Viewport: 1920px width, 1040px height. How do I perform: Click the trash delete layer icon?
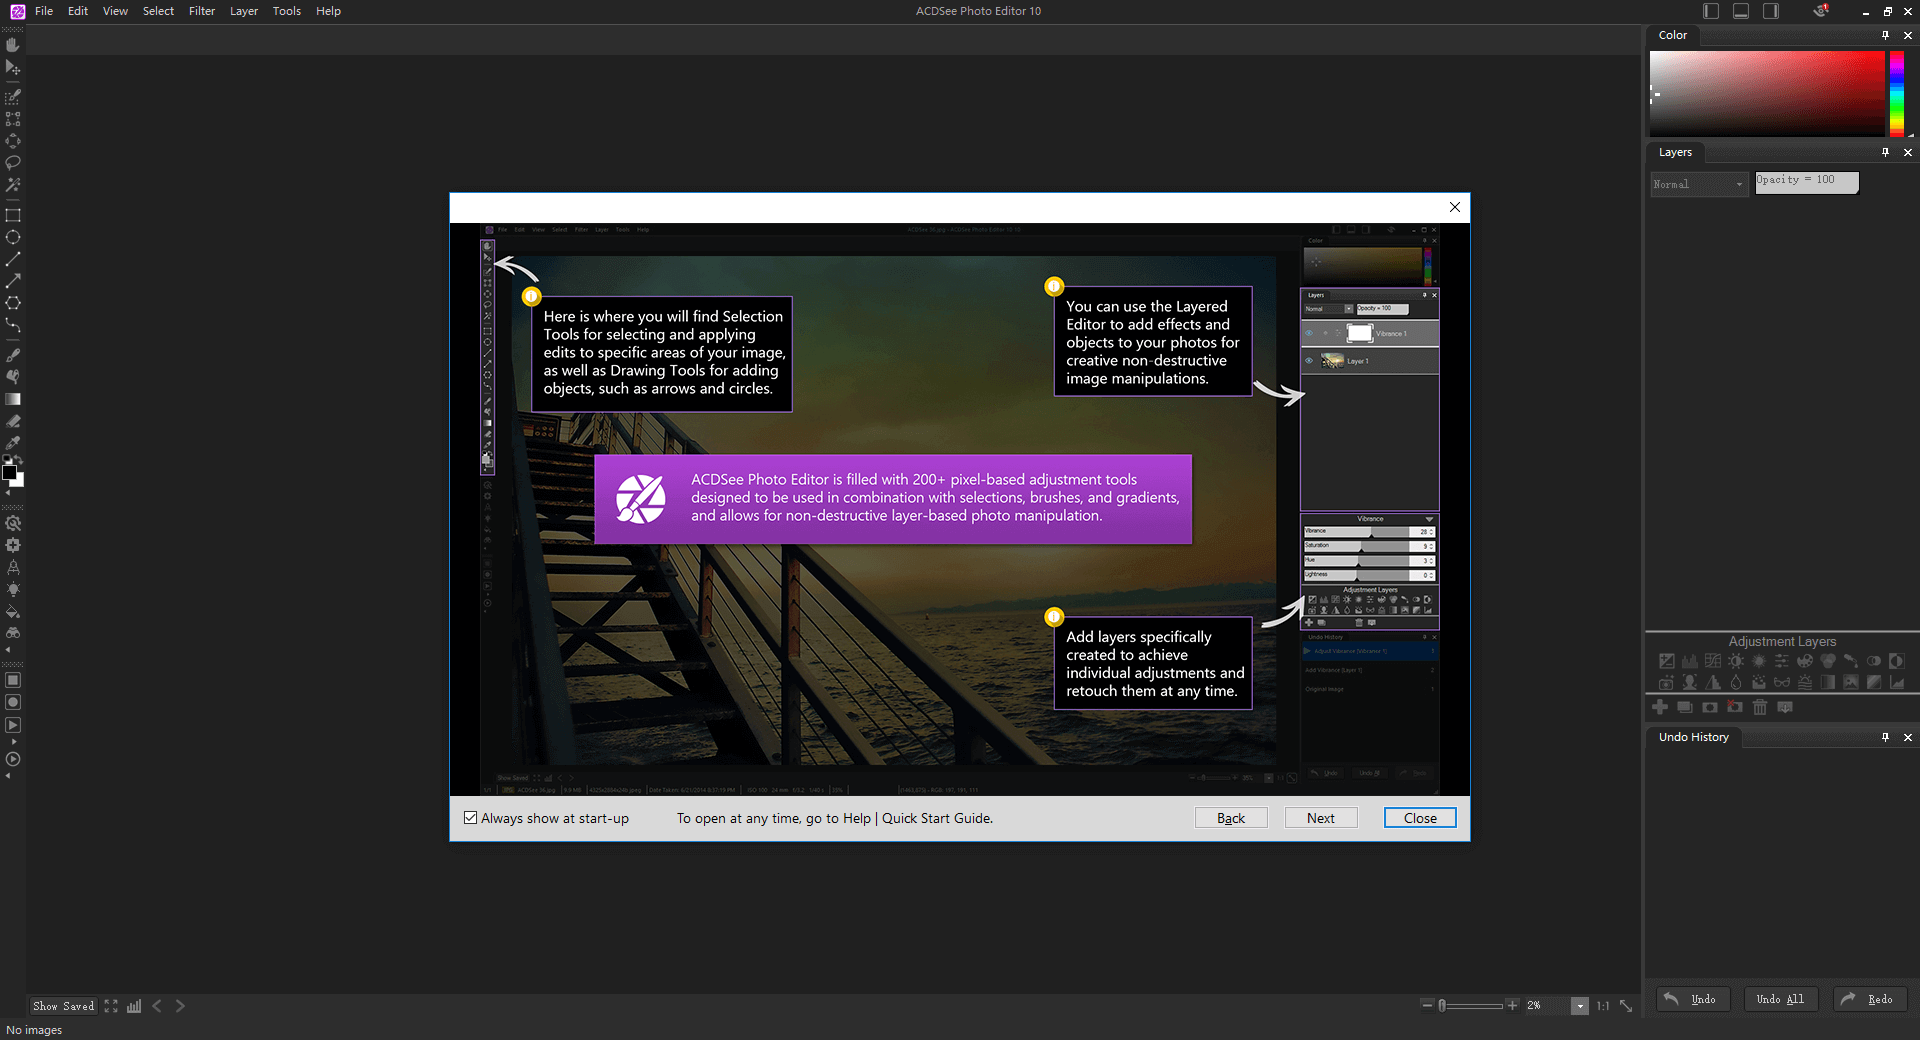(1760, 707)
